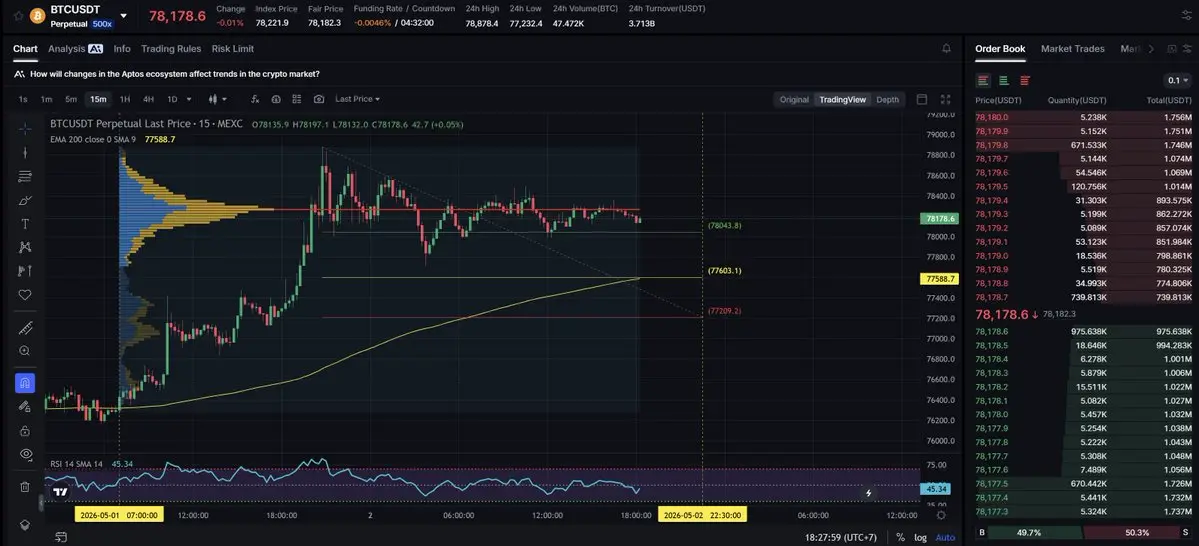This screenshot has width=1199, height=546.
Task: Switch to the Analysis AI tab
Action: pos(75,48)
